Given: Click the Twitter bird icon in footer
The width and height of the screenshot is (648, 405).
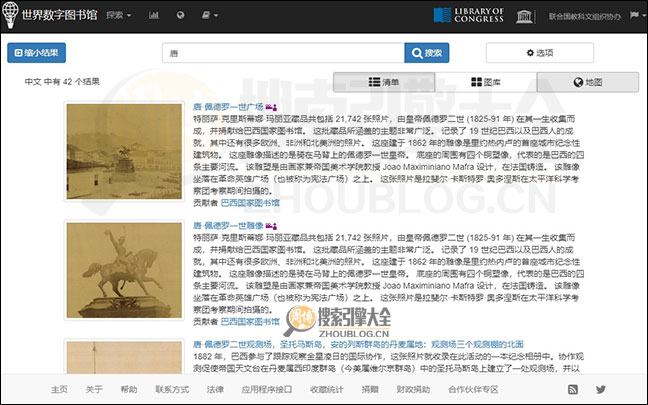Looking at the screenshot, I should click(x=601, y=389).
